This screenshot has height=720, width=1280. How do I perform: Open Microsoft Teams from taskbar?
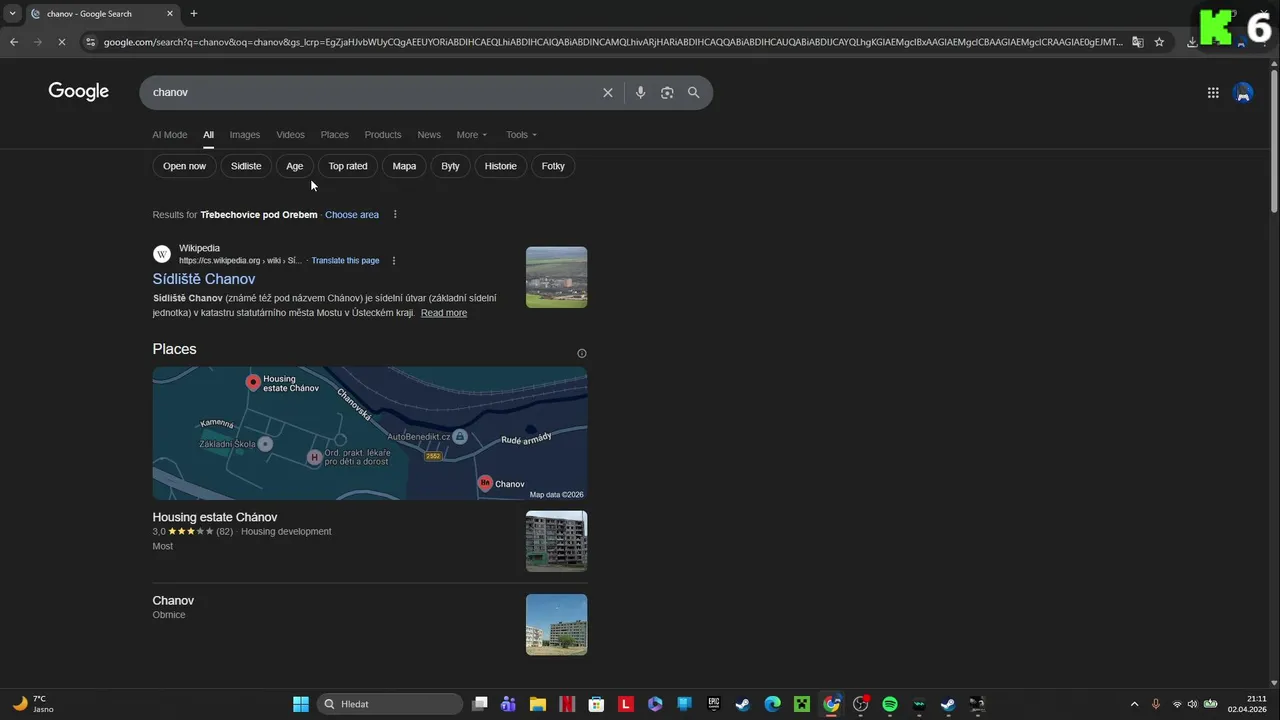[x=508, y=704]
